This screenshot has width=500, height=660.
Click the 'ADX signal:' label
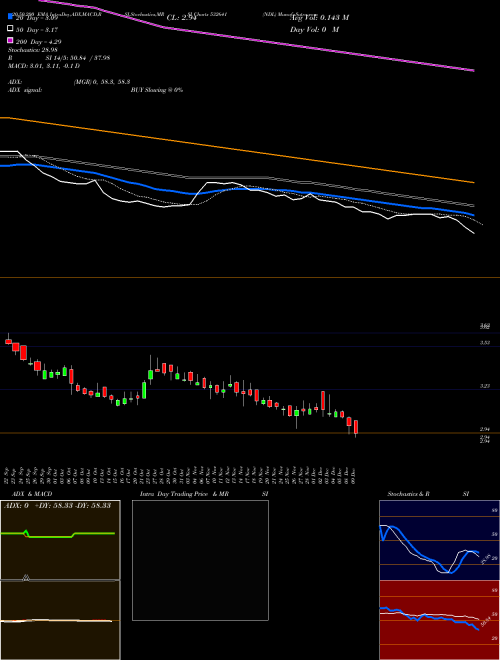[25, 90]
